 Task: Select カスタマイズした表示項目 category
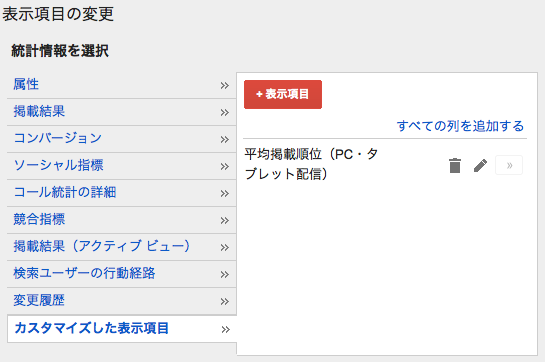tap(122, 329)
